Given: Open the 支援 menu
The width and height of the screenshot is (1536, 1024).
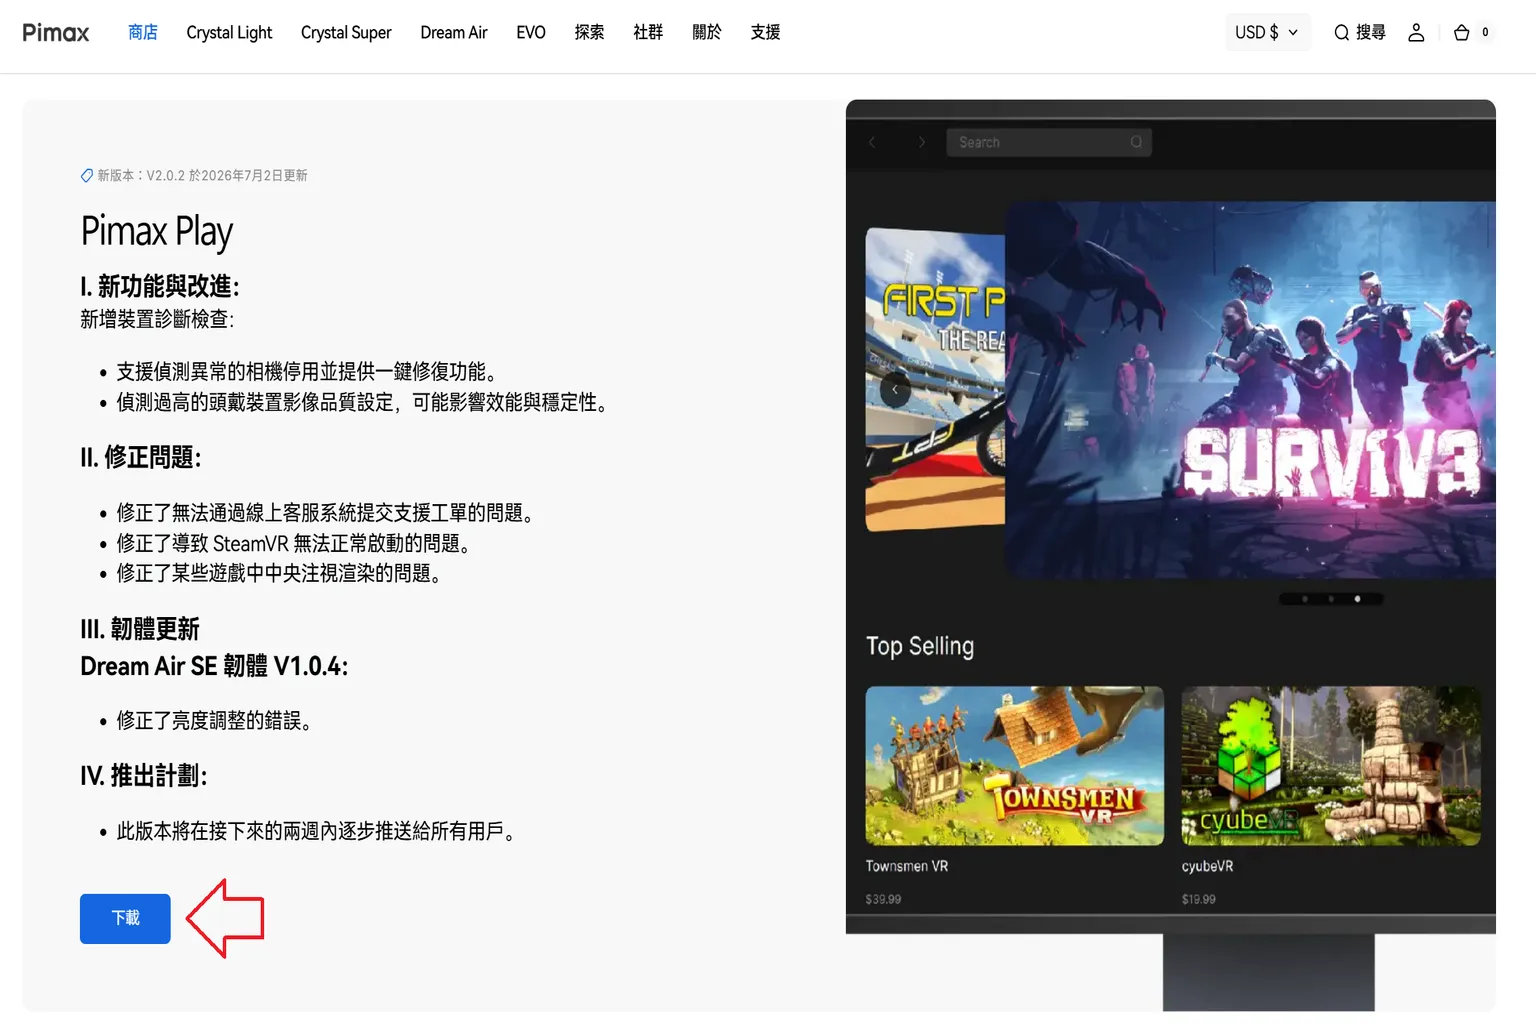Looking at the screenshot, I should click(765, 32).
